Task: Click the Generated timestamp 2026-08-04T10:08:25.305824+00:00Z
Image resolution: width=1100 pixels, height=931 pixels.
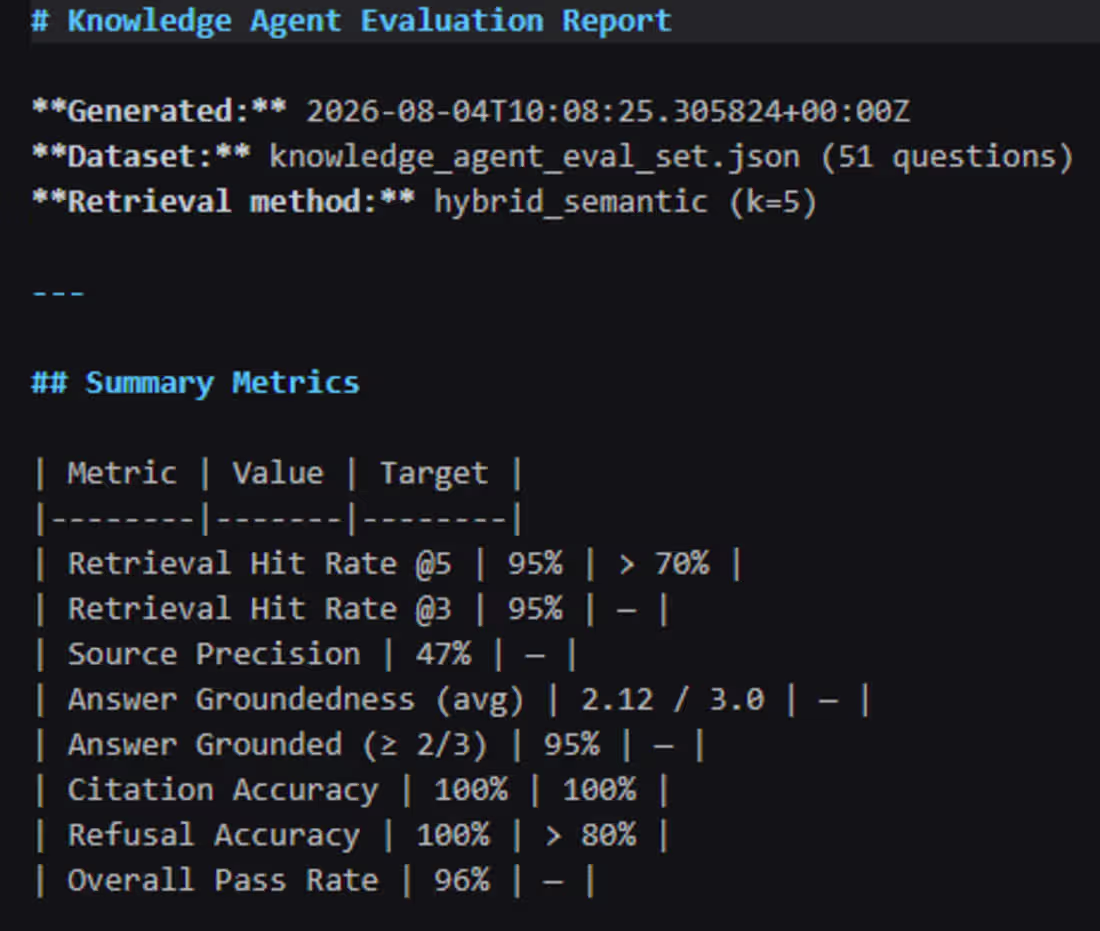Action: 608,112
